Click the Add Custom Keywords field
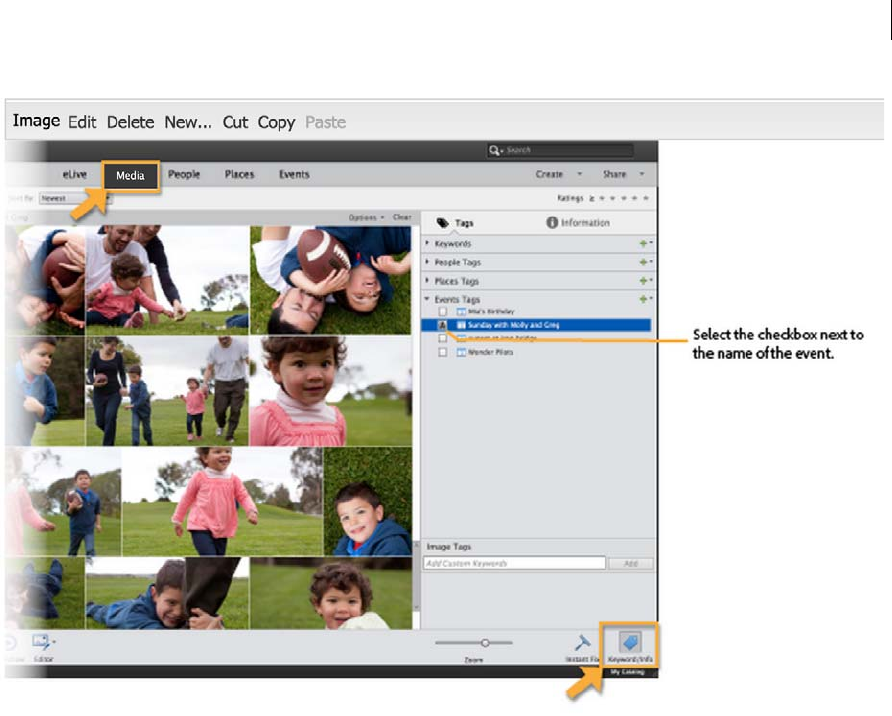This screenshot has height=716, width=892. click(514, 563)
